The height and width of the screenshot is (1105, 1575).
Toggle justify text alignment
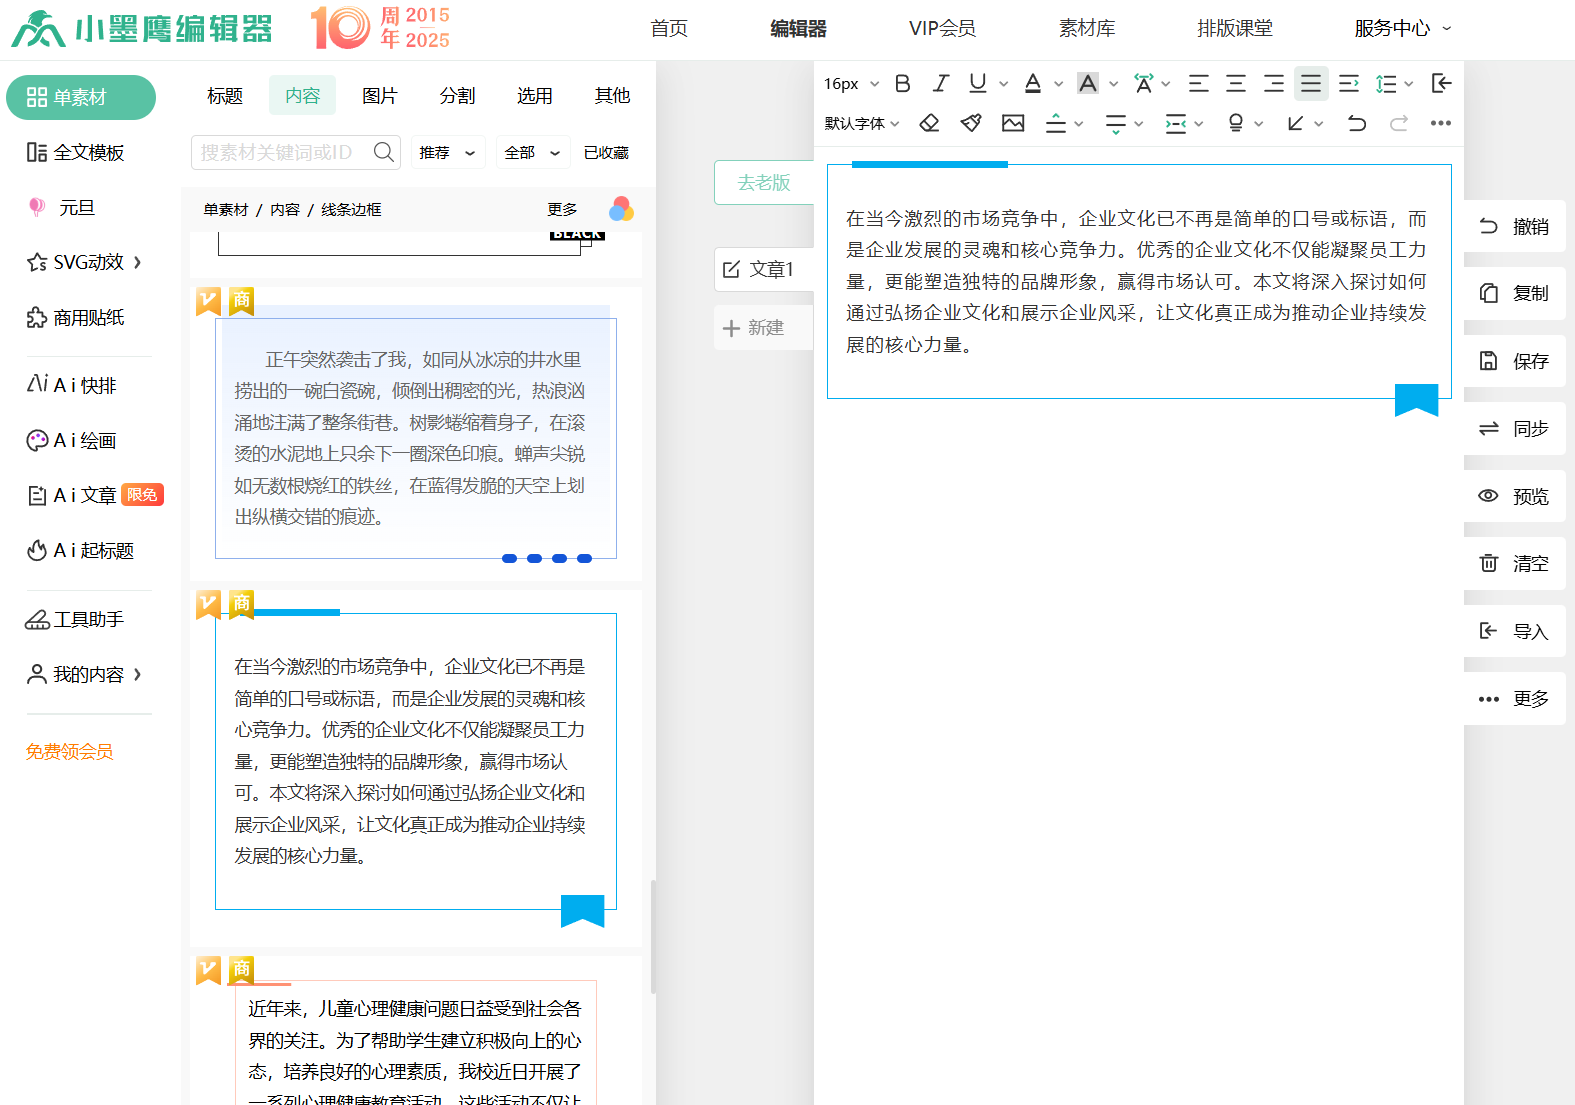pyautogui.click(x=1310, y=83)
